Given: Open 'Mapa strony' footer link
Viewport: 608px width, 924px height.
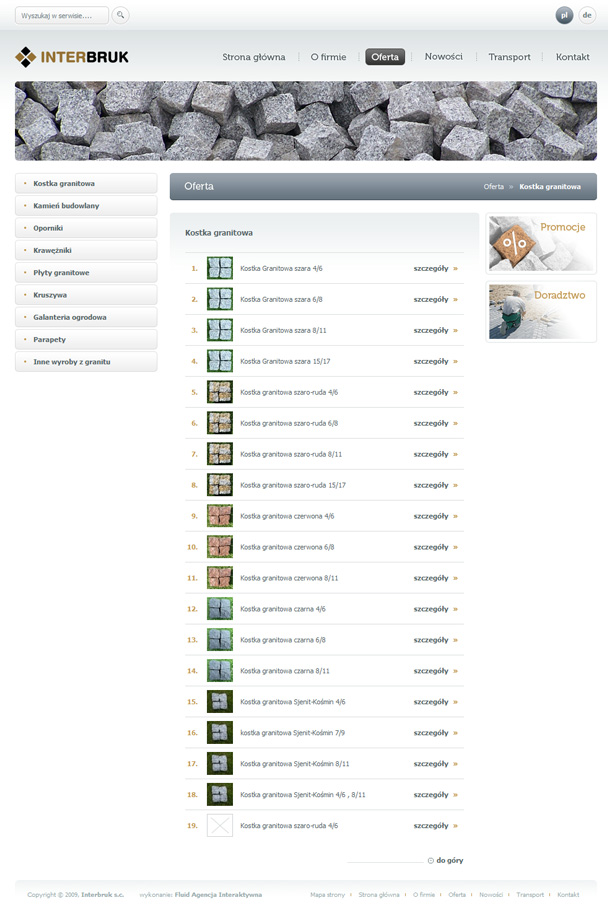Looking at the screenshot, I should coord(327,894).
